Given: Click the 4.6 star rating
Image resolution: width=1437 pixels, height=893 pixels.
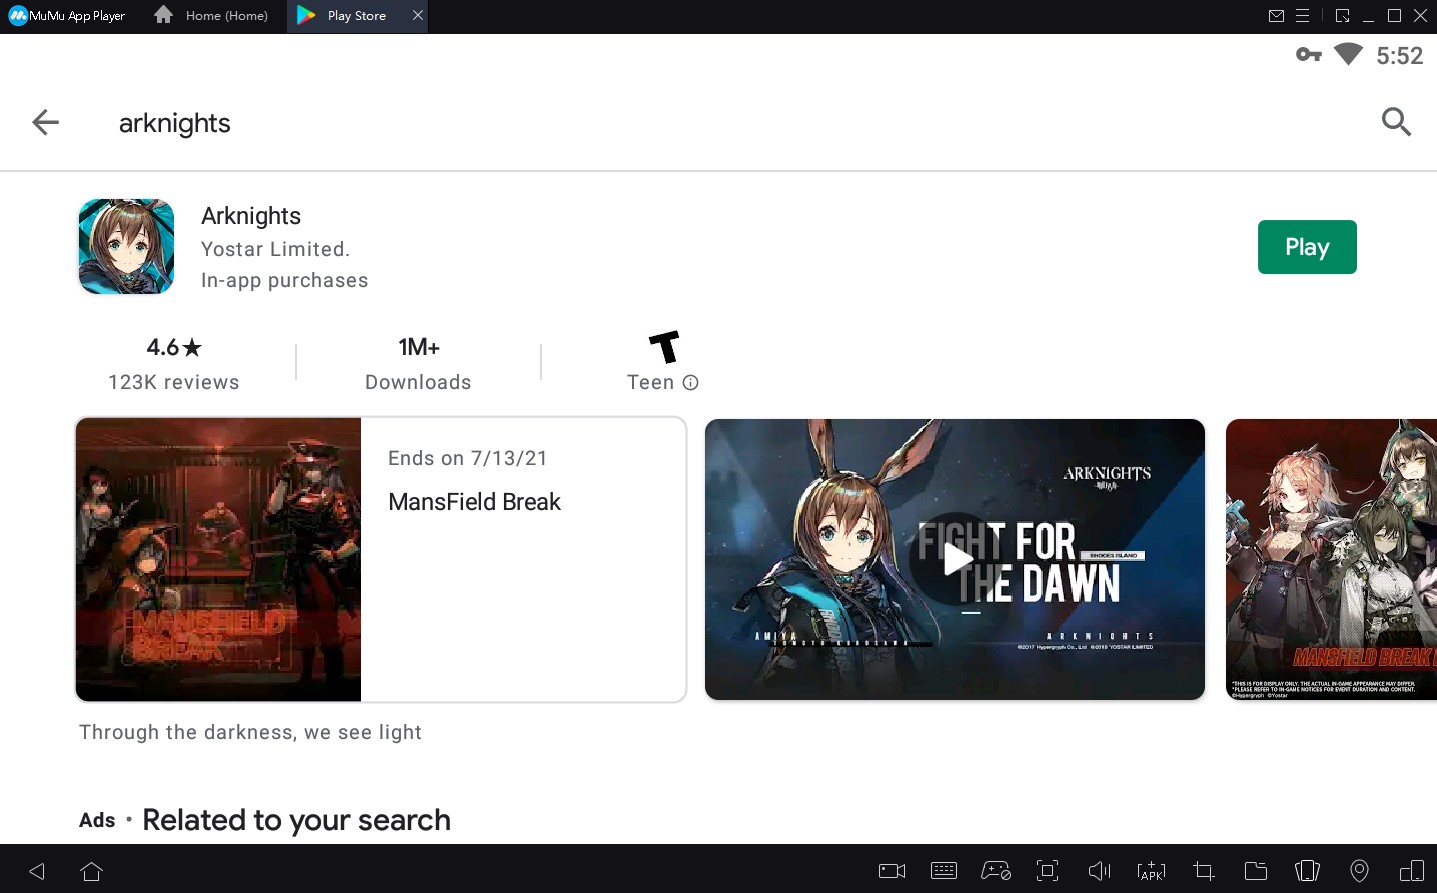Looking at the screenshot, I should pos(174,347).
